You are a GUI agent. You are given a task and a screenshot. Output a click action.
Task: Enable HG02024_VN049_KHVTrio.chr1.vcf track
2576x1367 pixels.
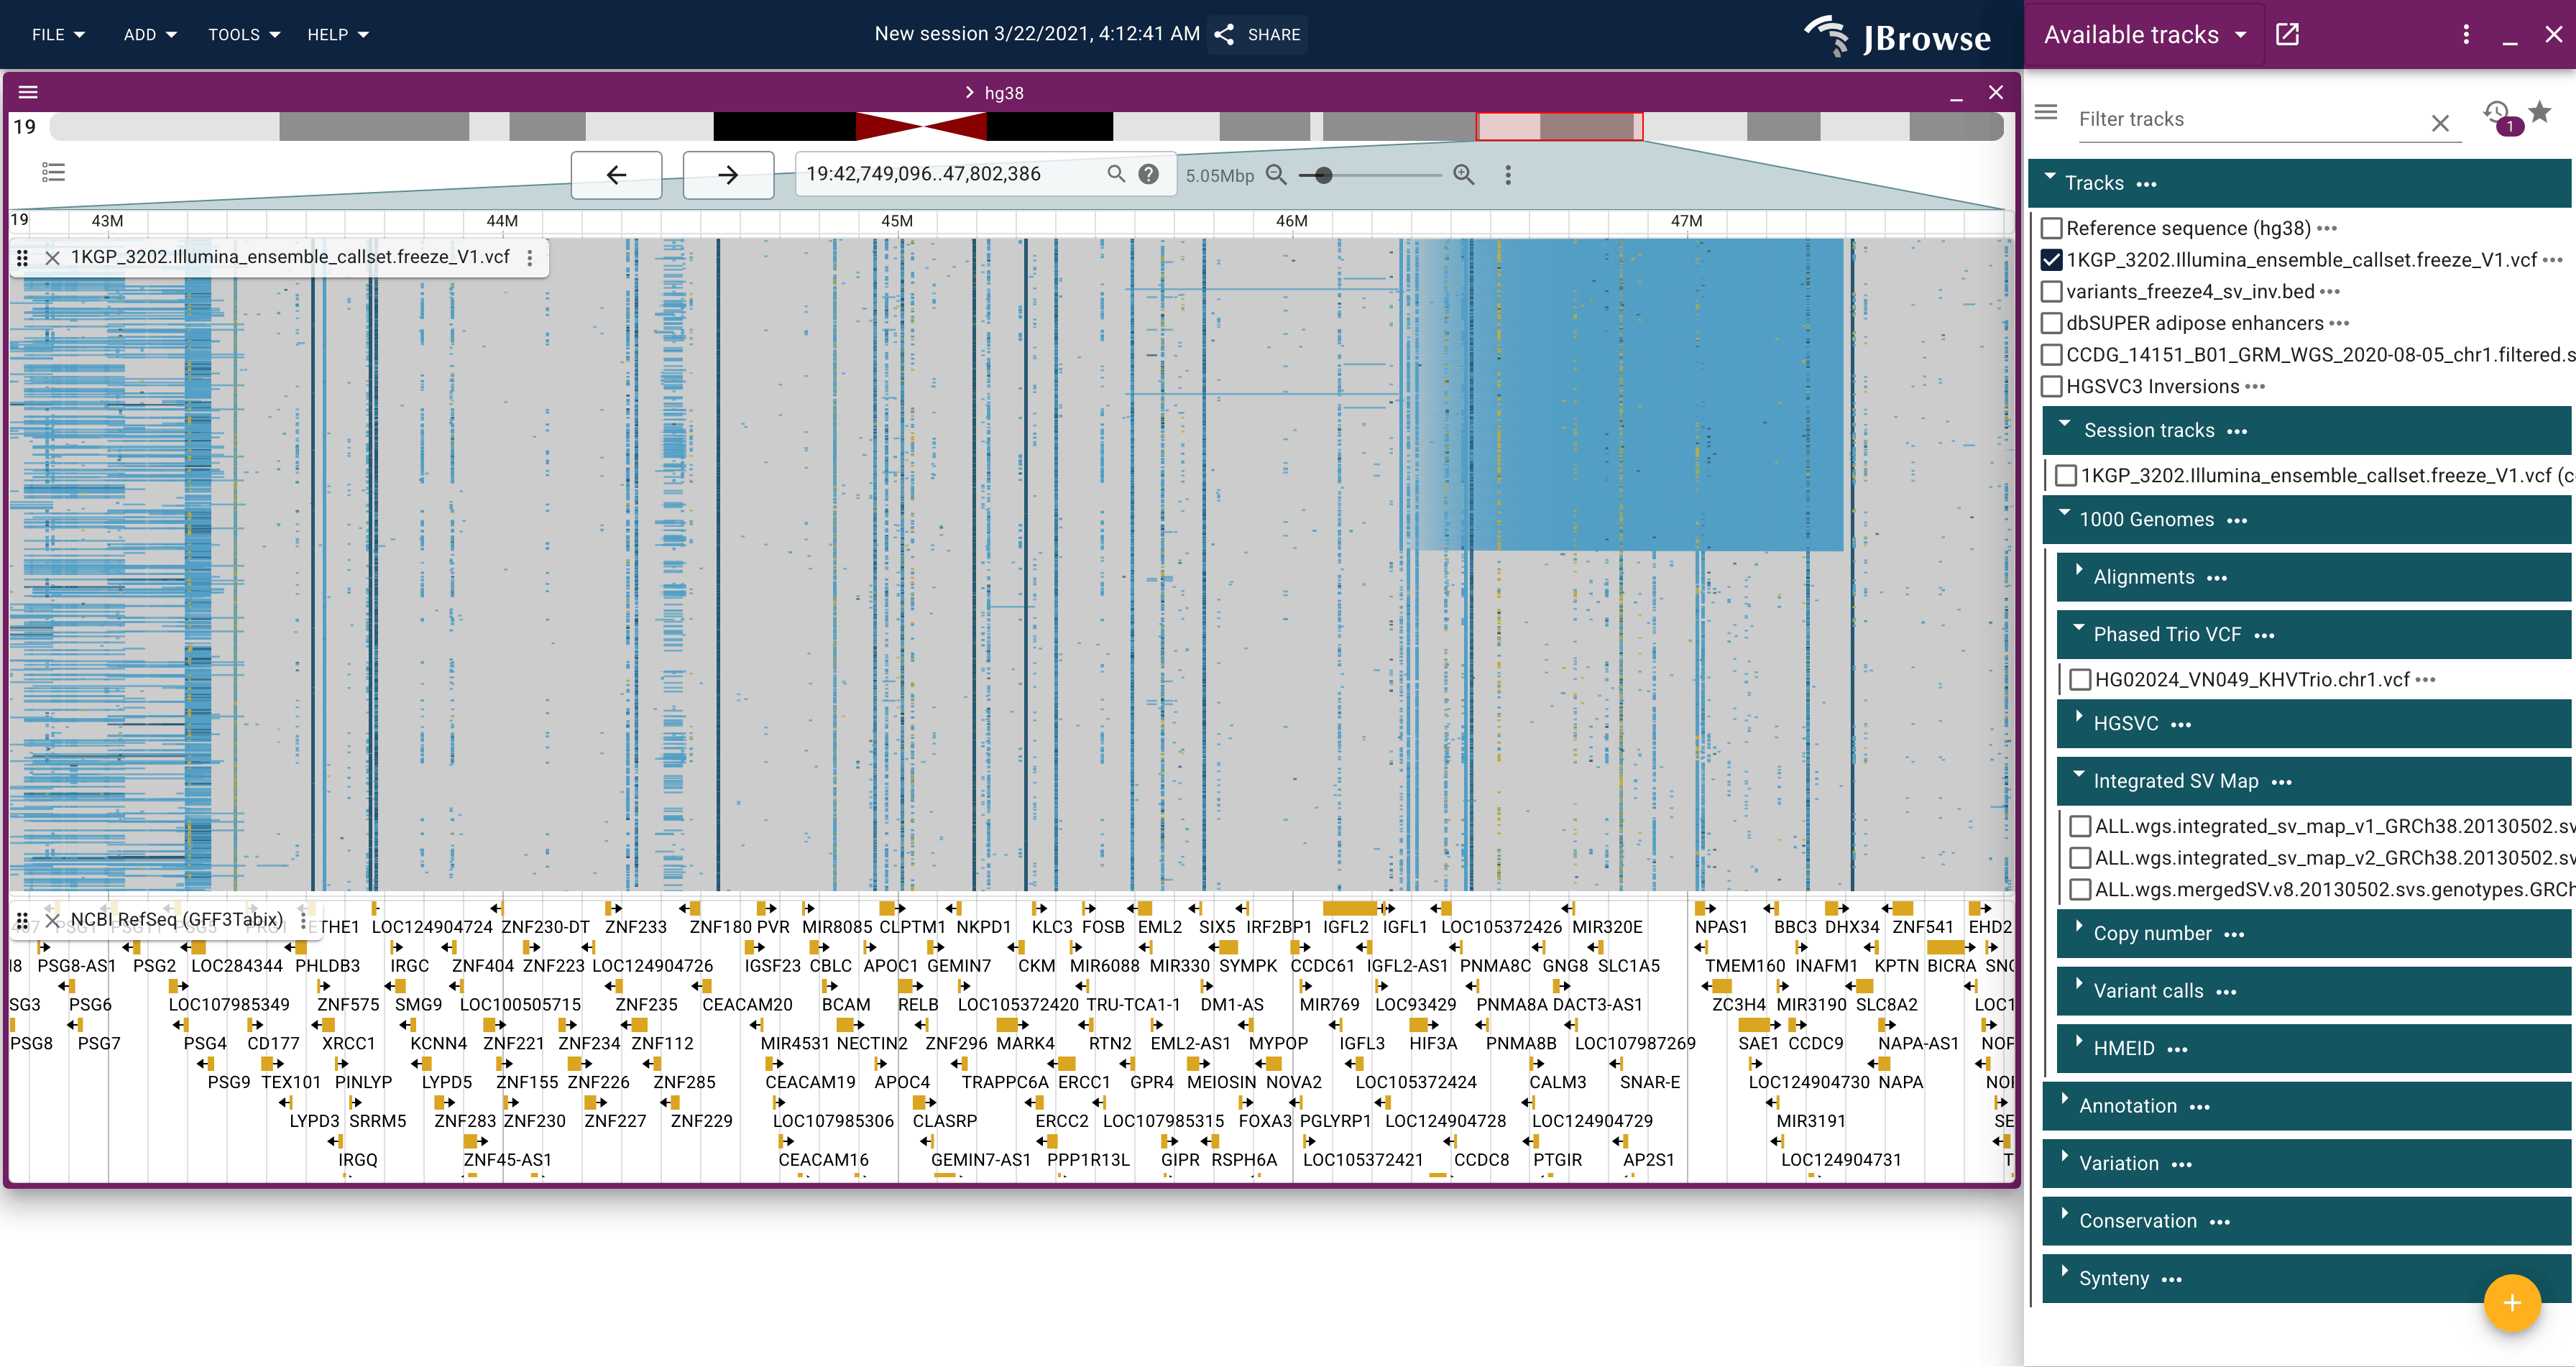[x=2080, y=679]
